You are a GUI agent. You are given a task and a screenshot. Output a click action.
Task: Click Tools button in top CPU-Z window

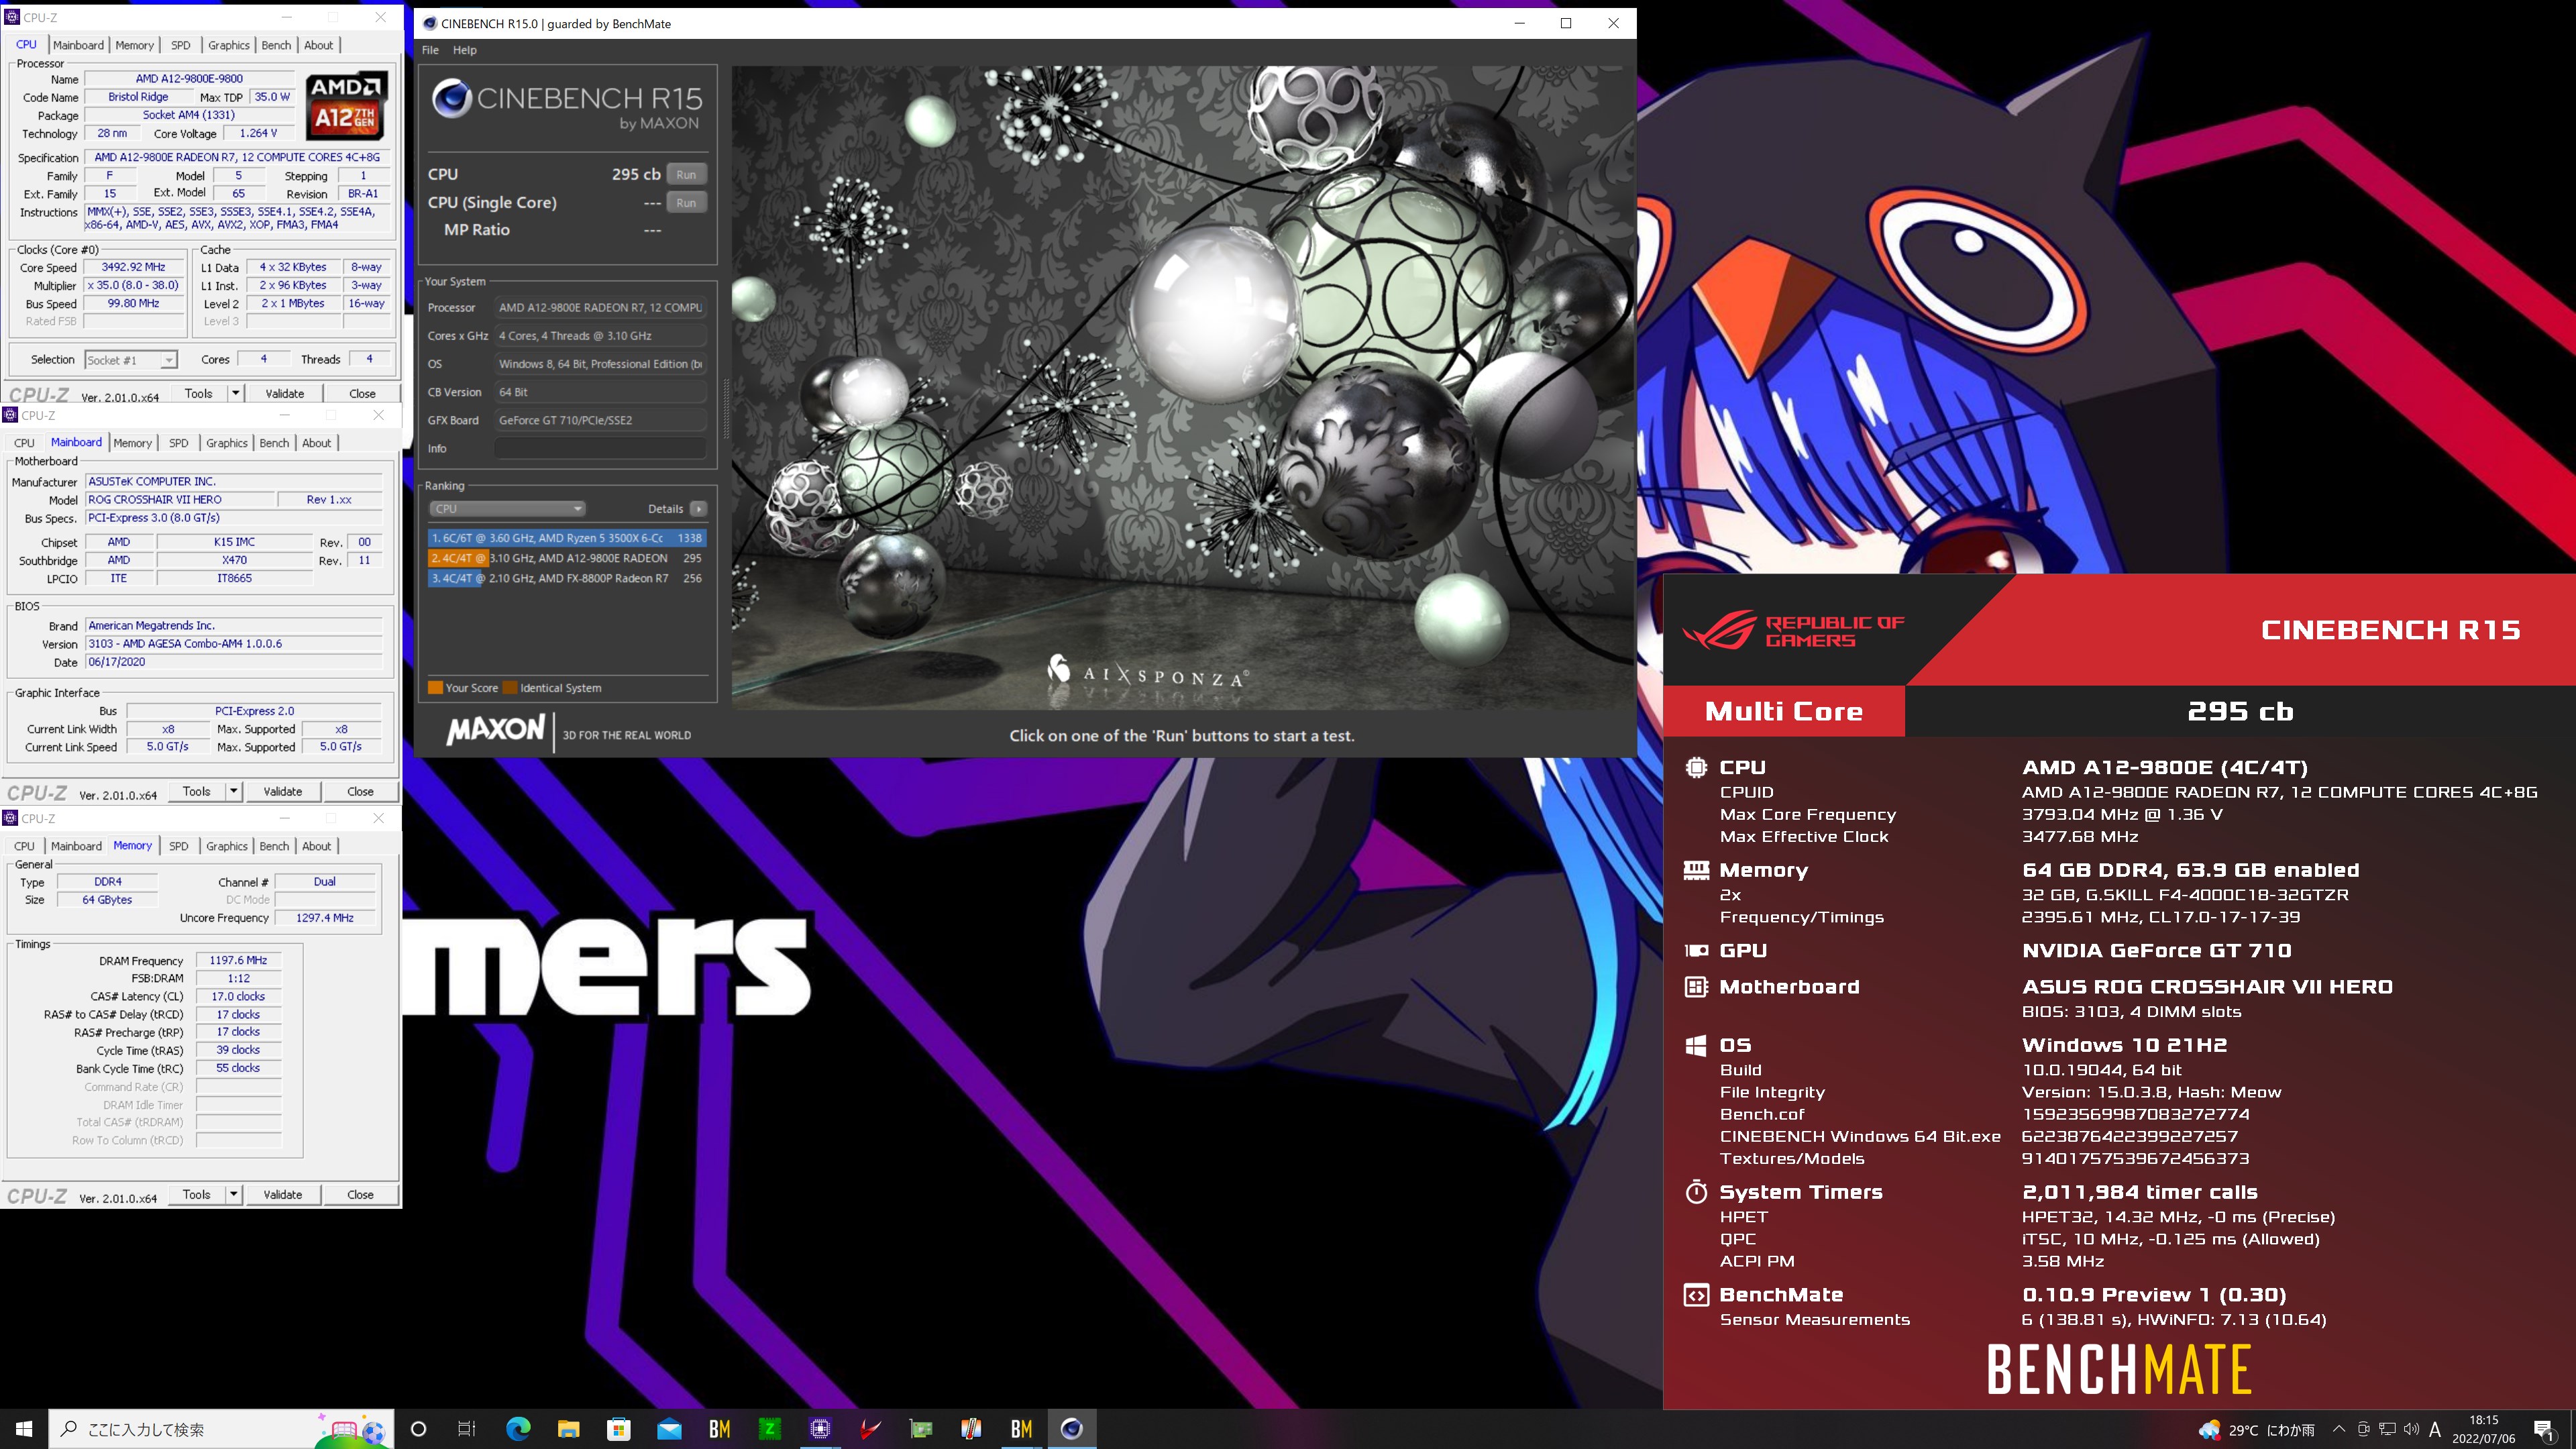(x=199, y=393)
